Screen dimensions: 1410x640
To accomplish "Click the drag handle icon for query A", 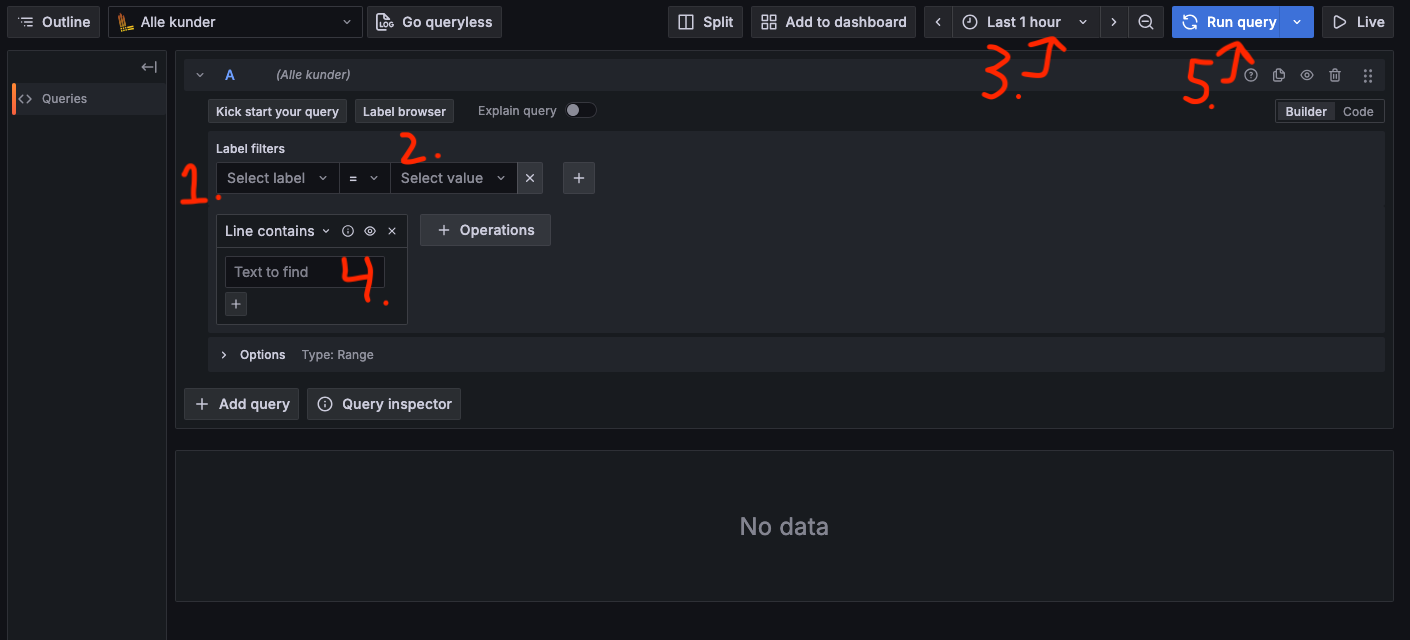I will 1368,75.
